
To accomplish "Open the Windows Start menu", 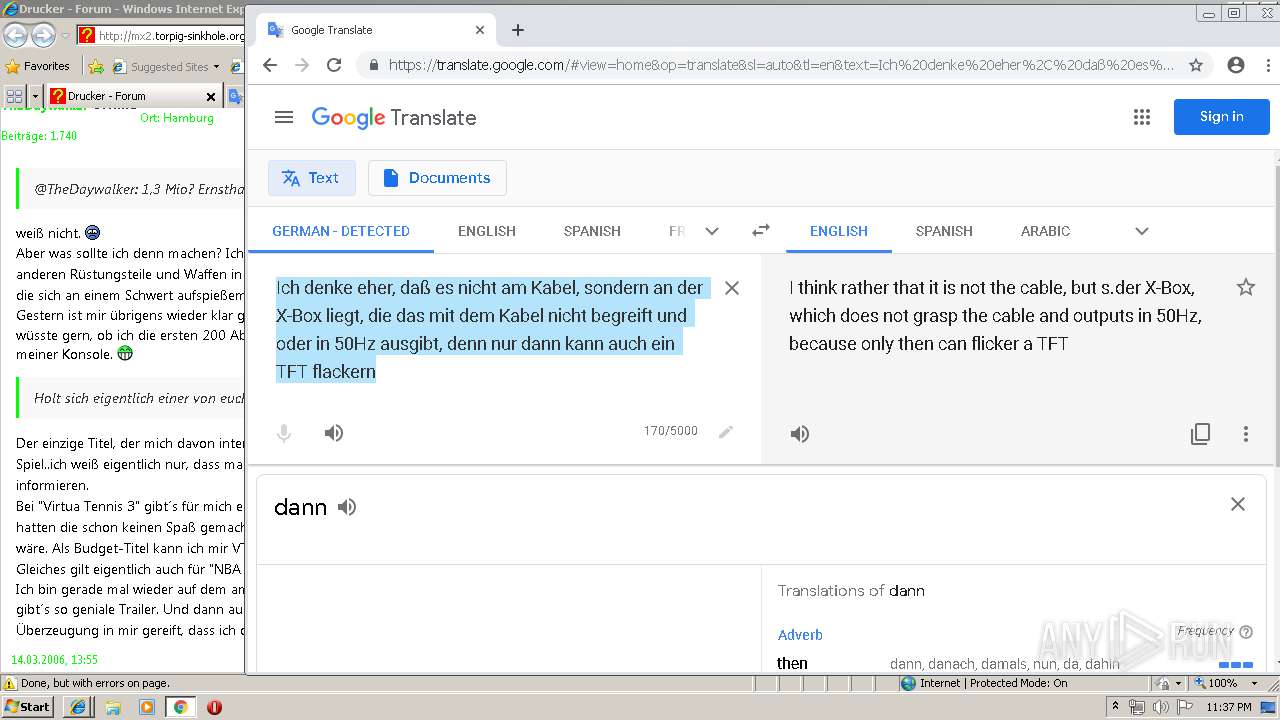I will click(x=27, y=706).
